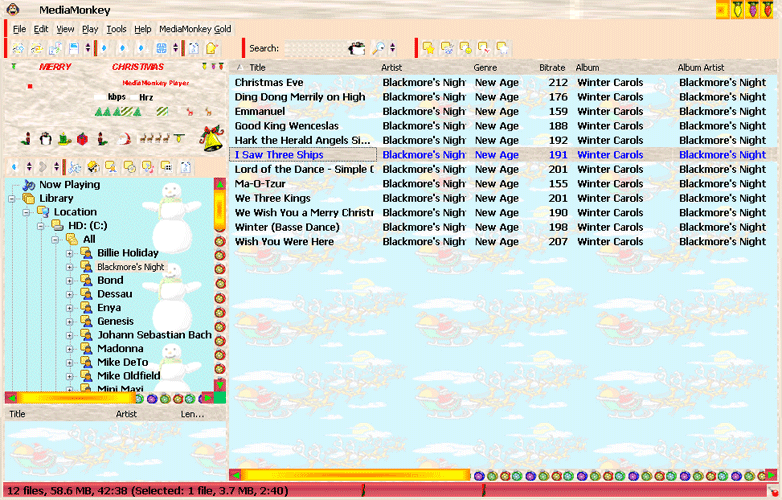The image size is (782, 500).
Task: Click the yellow helmet icon above tree
Action: [93, 167]
